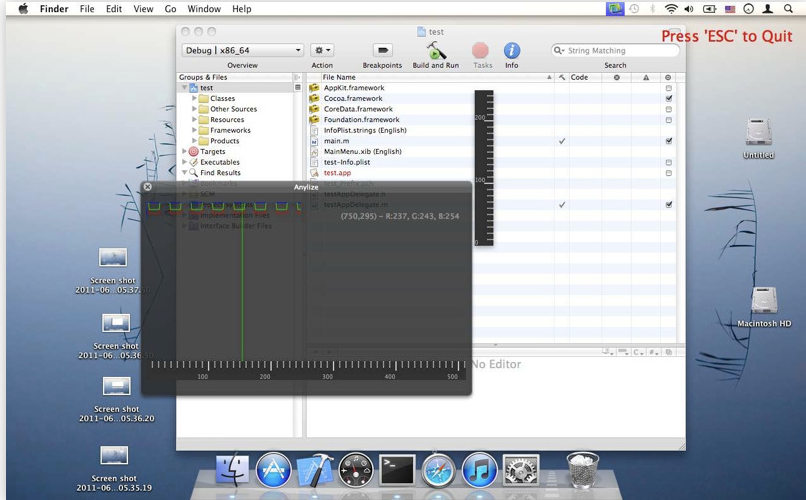The image size is (806, 500).
Task: Open Dashboard from the Dock
Action: (x=356, y=470)
